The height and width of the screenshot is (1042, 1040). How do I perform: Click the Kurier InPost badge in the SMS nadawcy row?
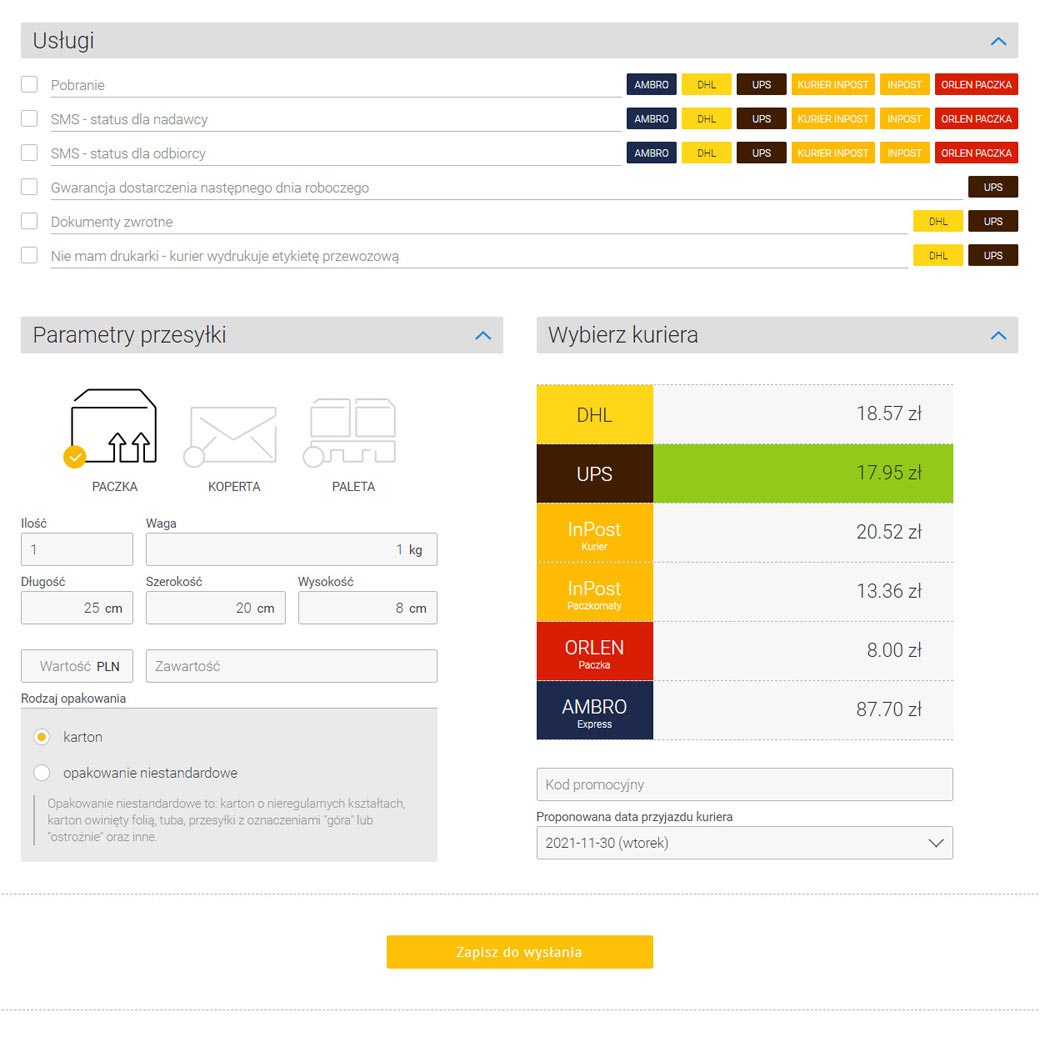click(x=833, y=119)
